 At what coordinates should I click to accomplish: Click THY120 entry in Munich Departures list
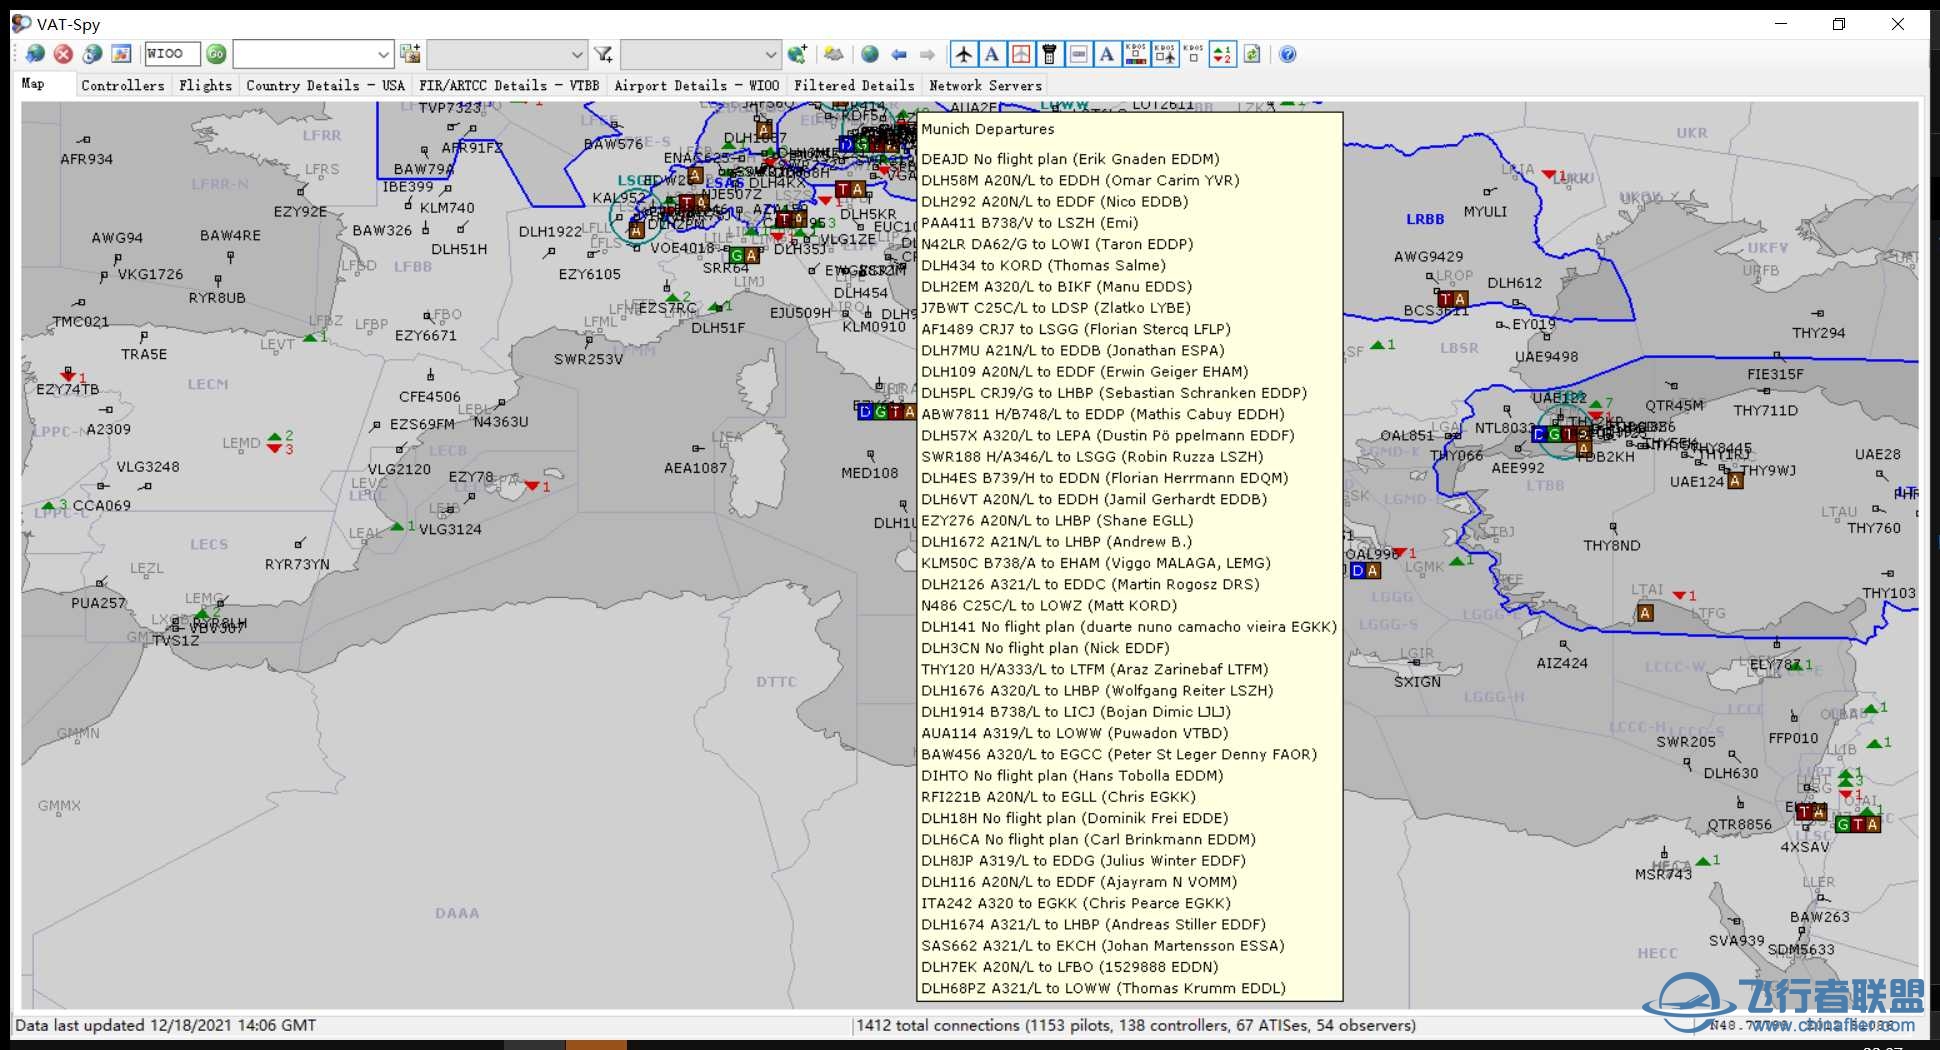coord(1095,670)
